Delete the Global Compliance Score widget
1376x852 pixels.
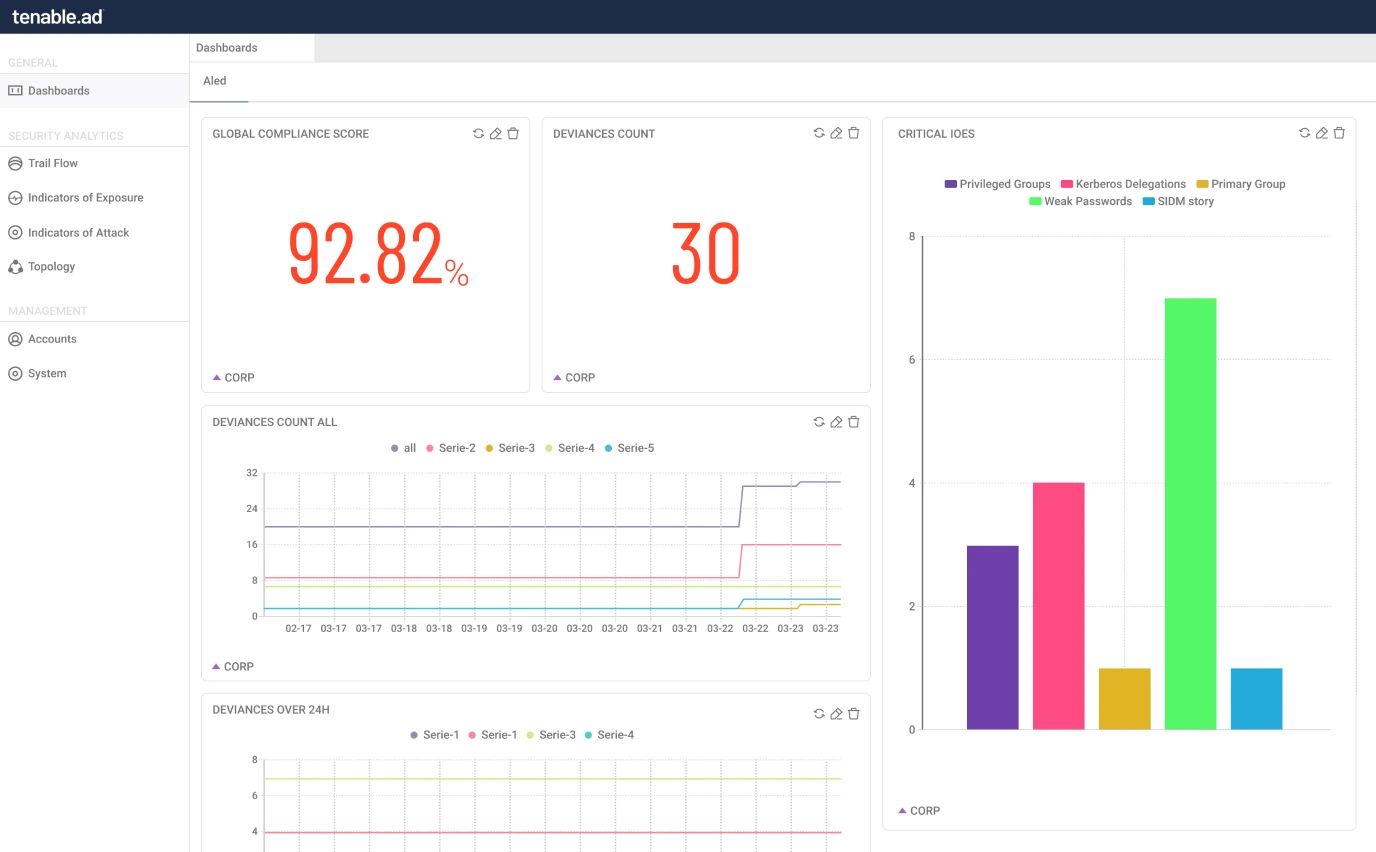(x=513, y=133)
